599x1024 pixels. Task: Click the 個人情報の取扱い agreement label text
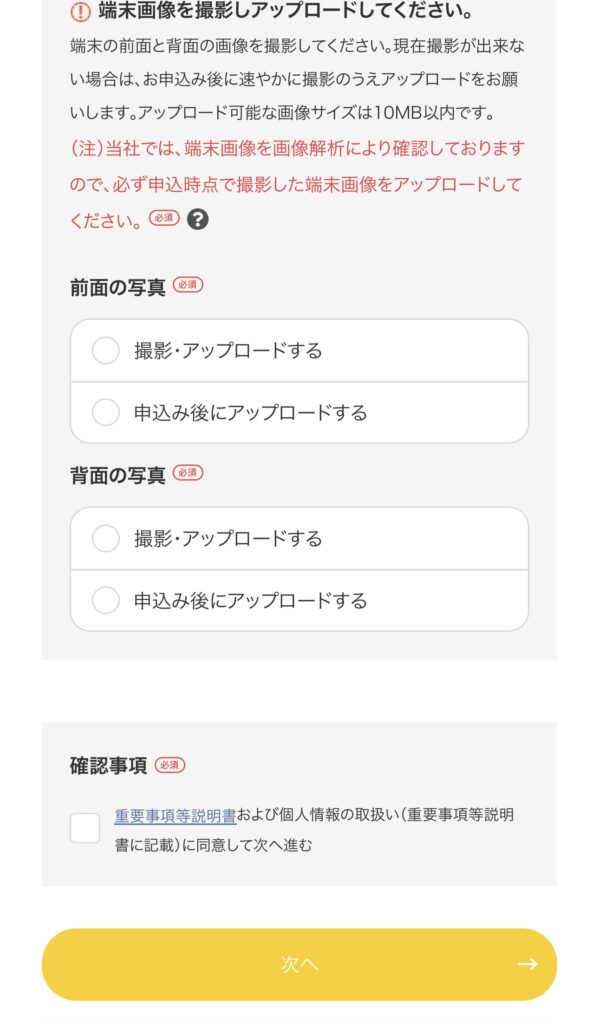point(315,829)
